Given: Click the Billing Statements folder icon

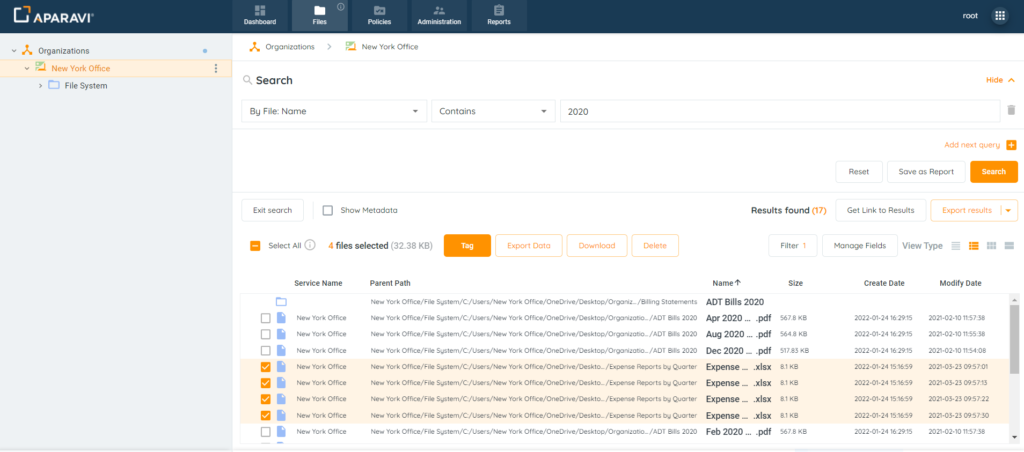Looking at the screenshot, I should coord(281,301).
